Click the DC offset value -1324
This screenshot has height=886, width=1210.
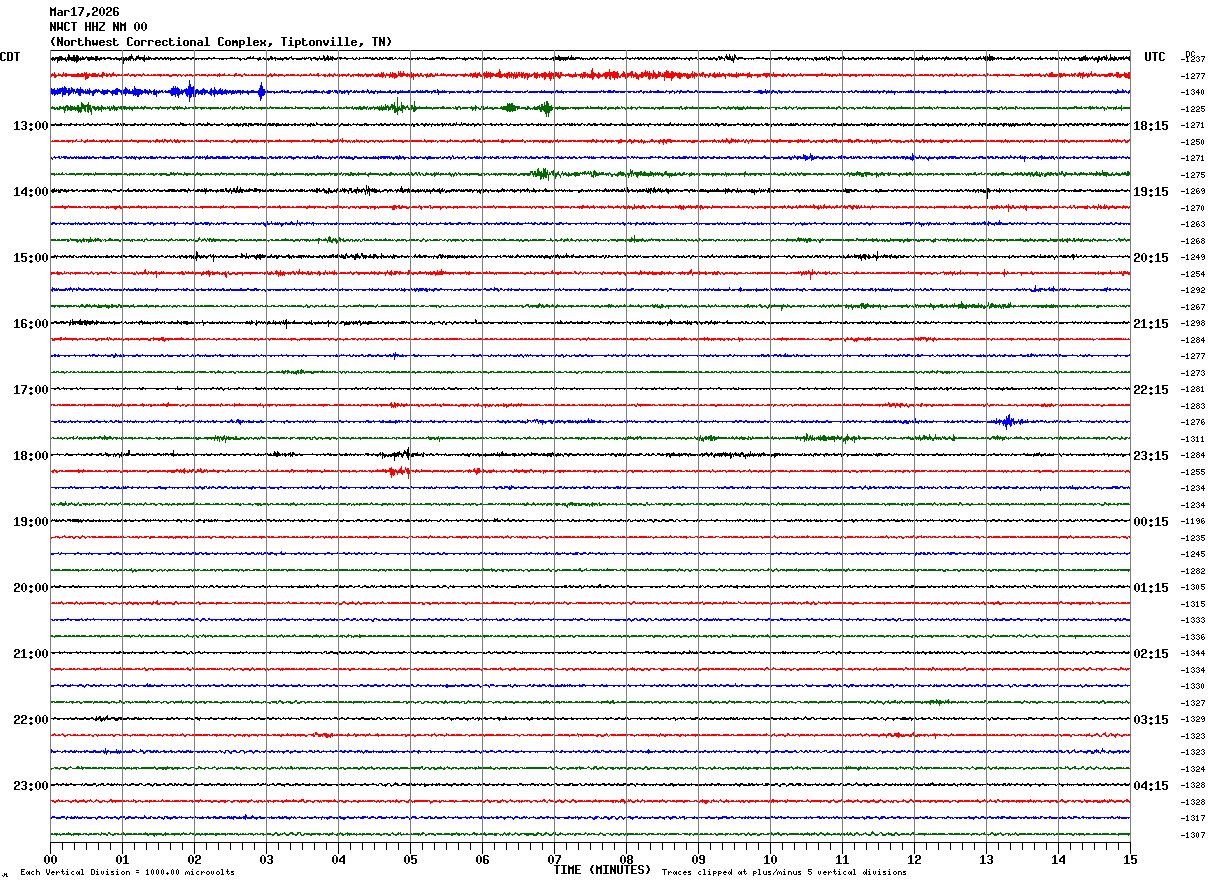1193,769
